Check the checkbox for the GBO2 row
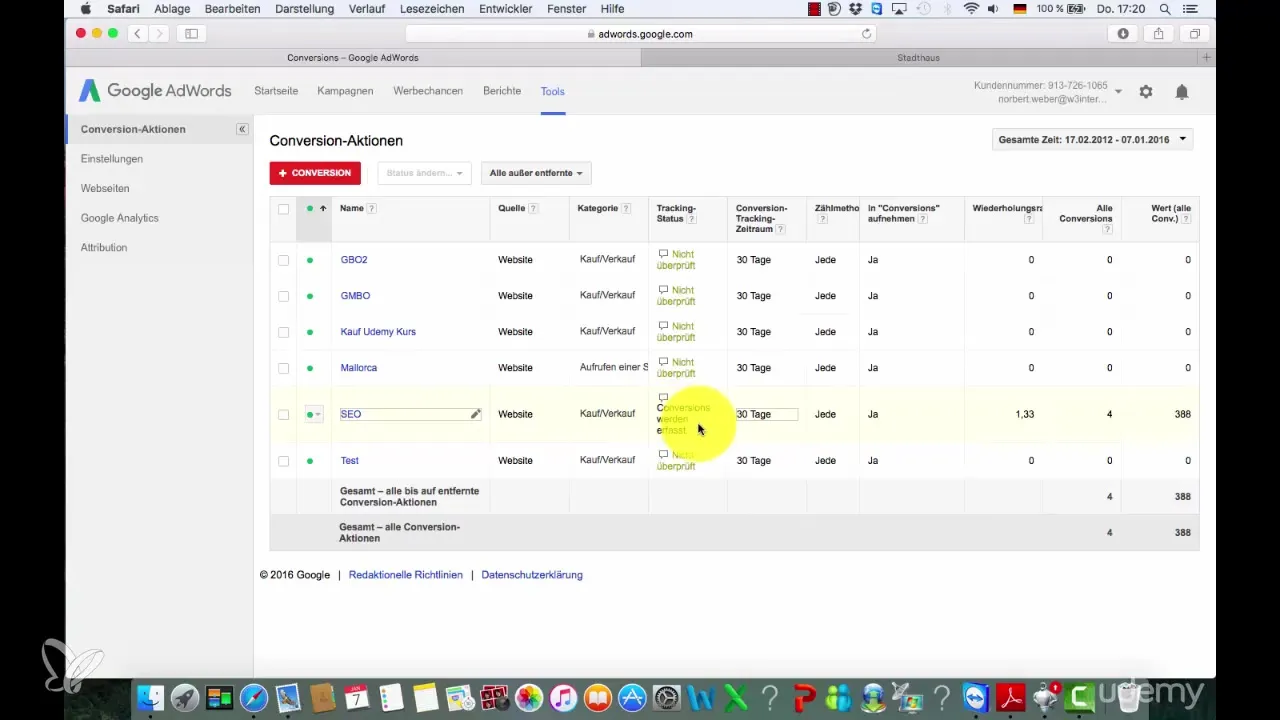Image resolution: width=1280 pixels, height=720 pixels. pos(283,260)
